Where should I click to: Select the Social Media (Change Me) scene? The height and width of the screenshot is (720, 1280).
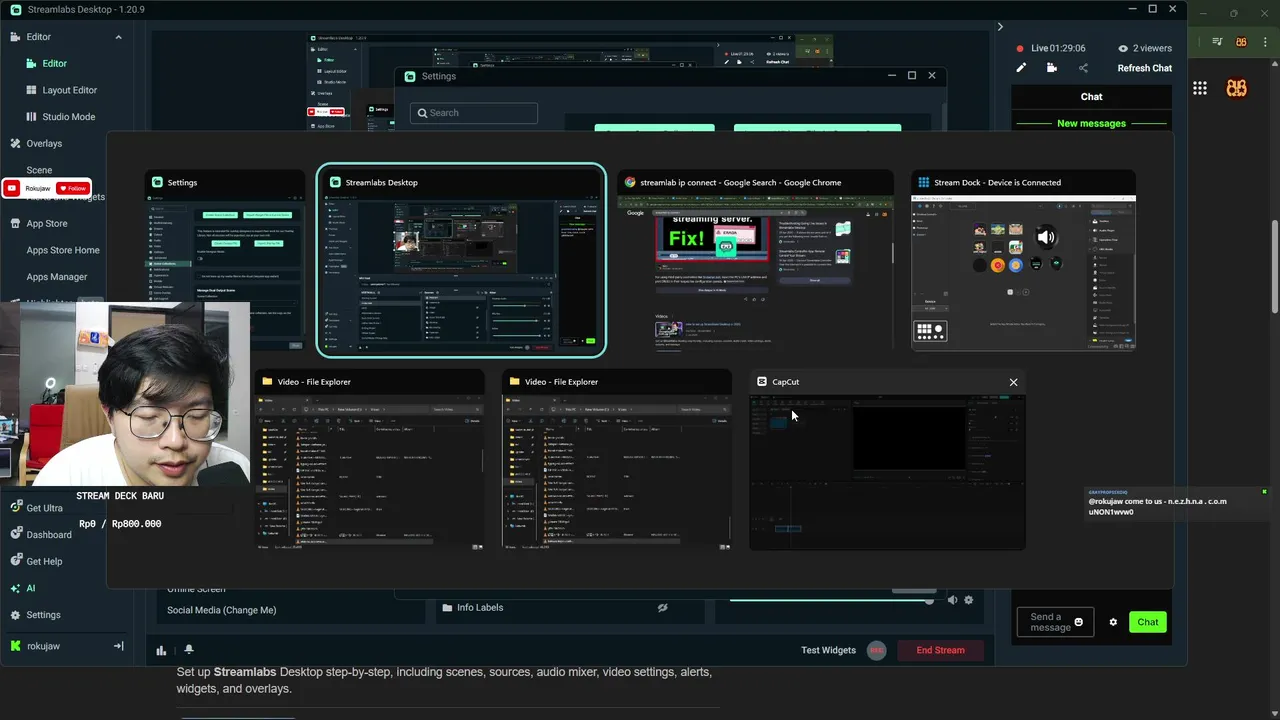click(222, 610)
